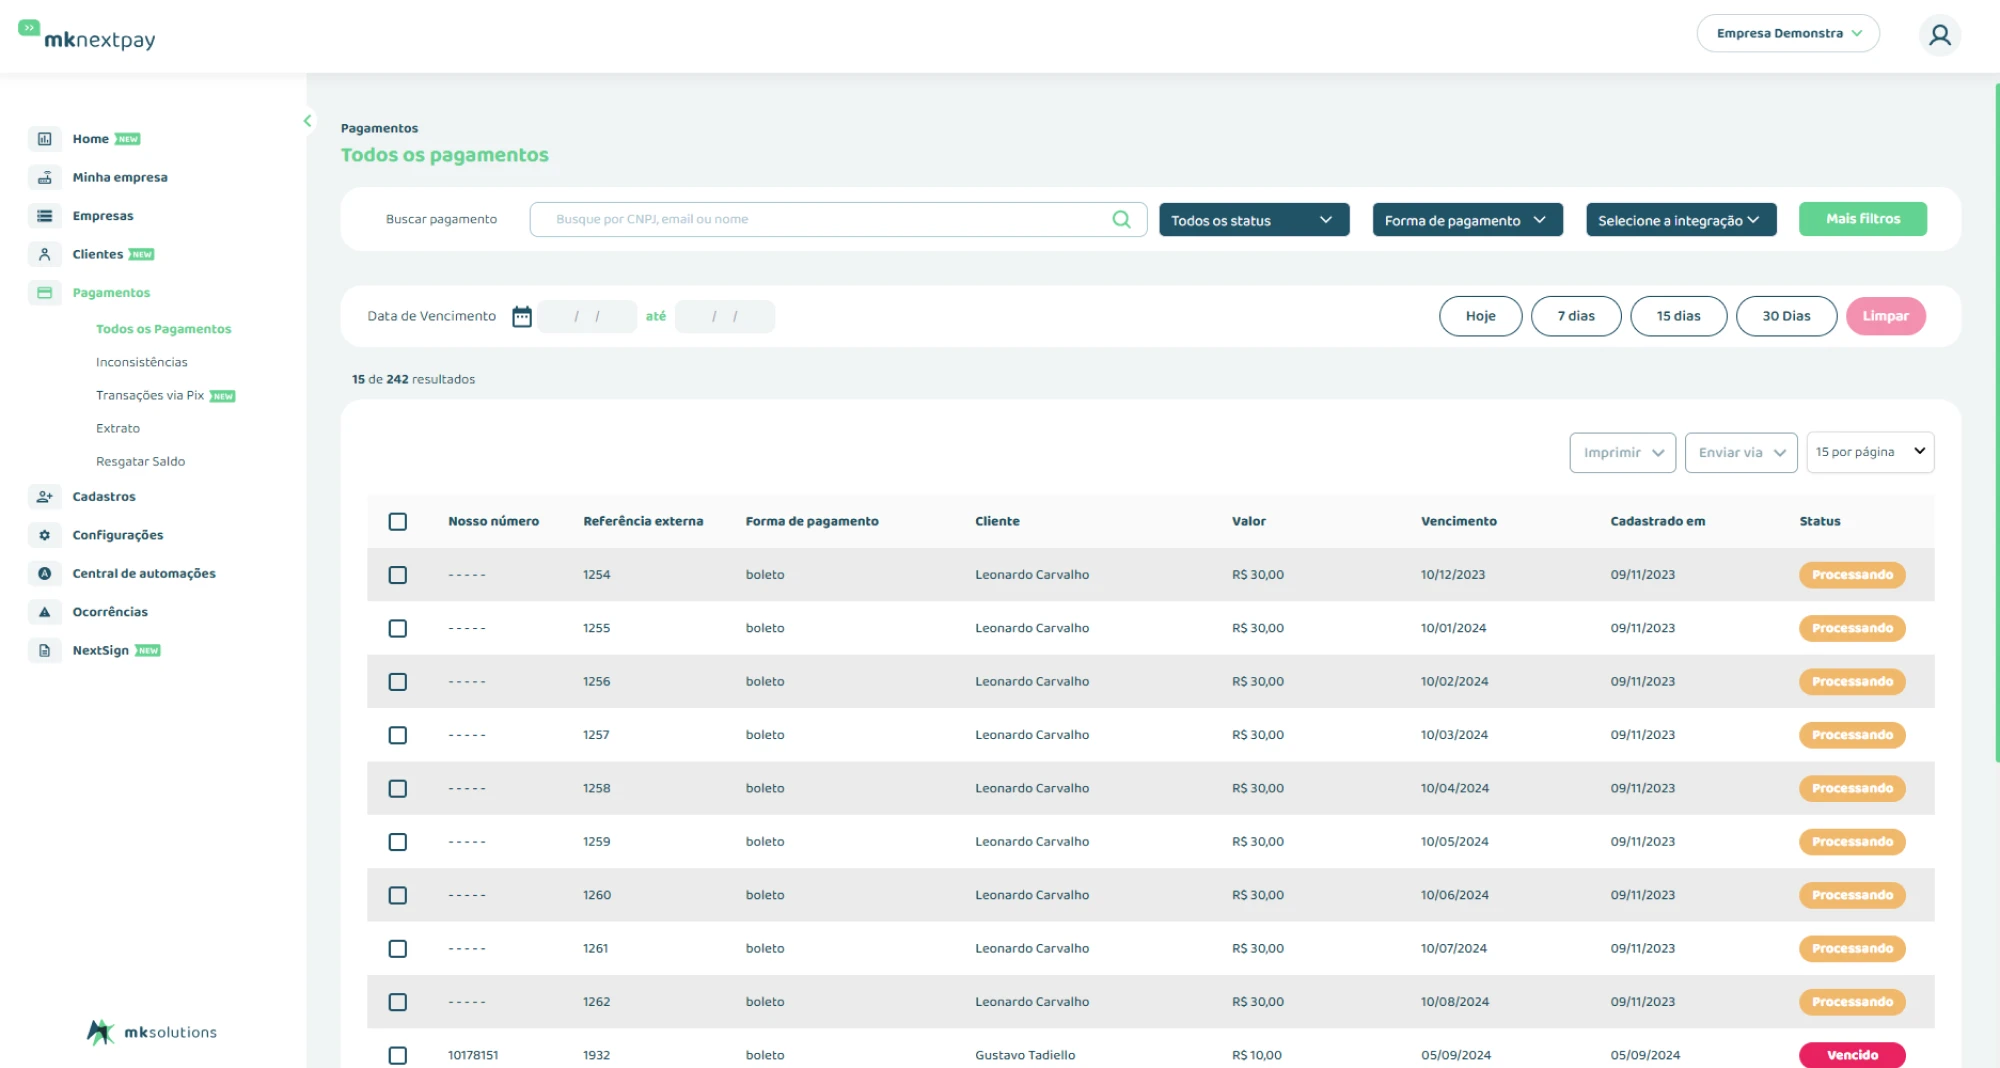Viewport: 2000px width, 1068px height.
Task: Check the row with reference 1262
Action: (x=398, y=1002)
